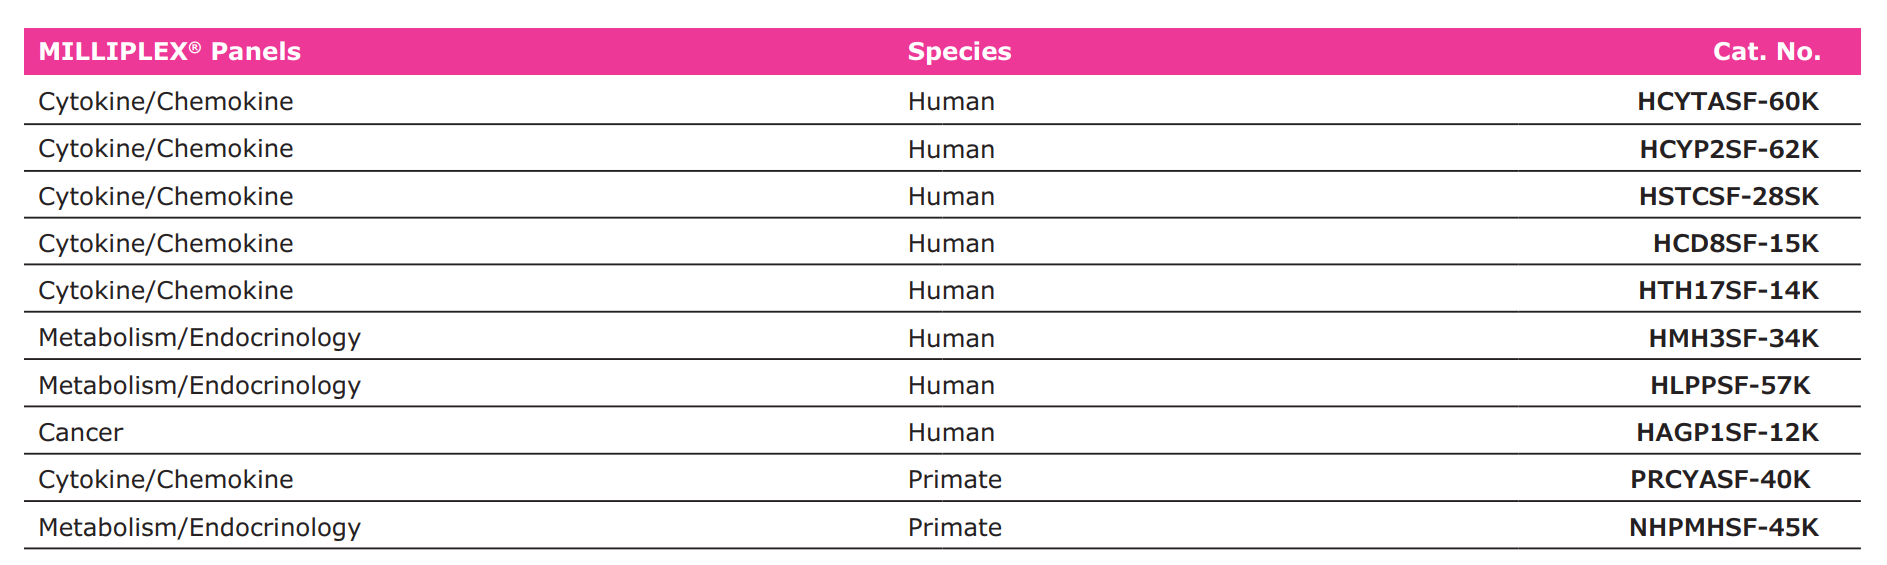
Task: Open catalog number HCD8SF-15K
Action: [x=1735, y=244]
